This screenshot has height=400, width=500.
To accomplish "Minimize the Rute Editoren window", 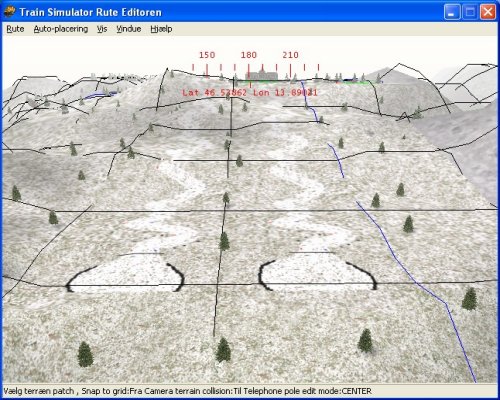I will click(452, 12).
